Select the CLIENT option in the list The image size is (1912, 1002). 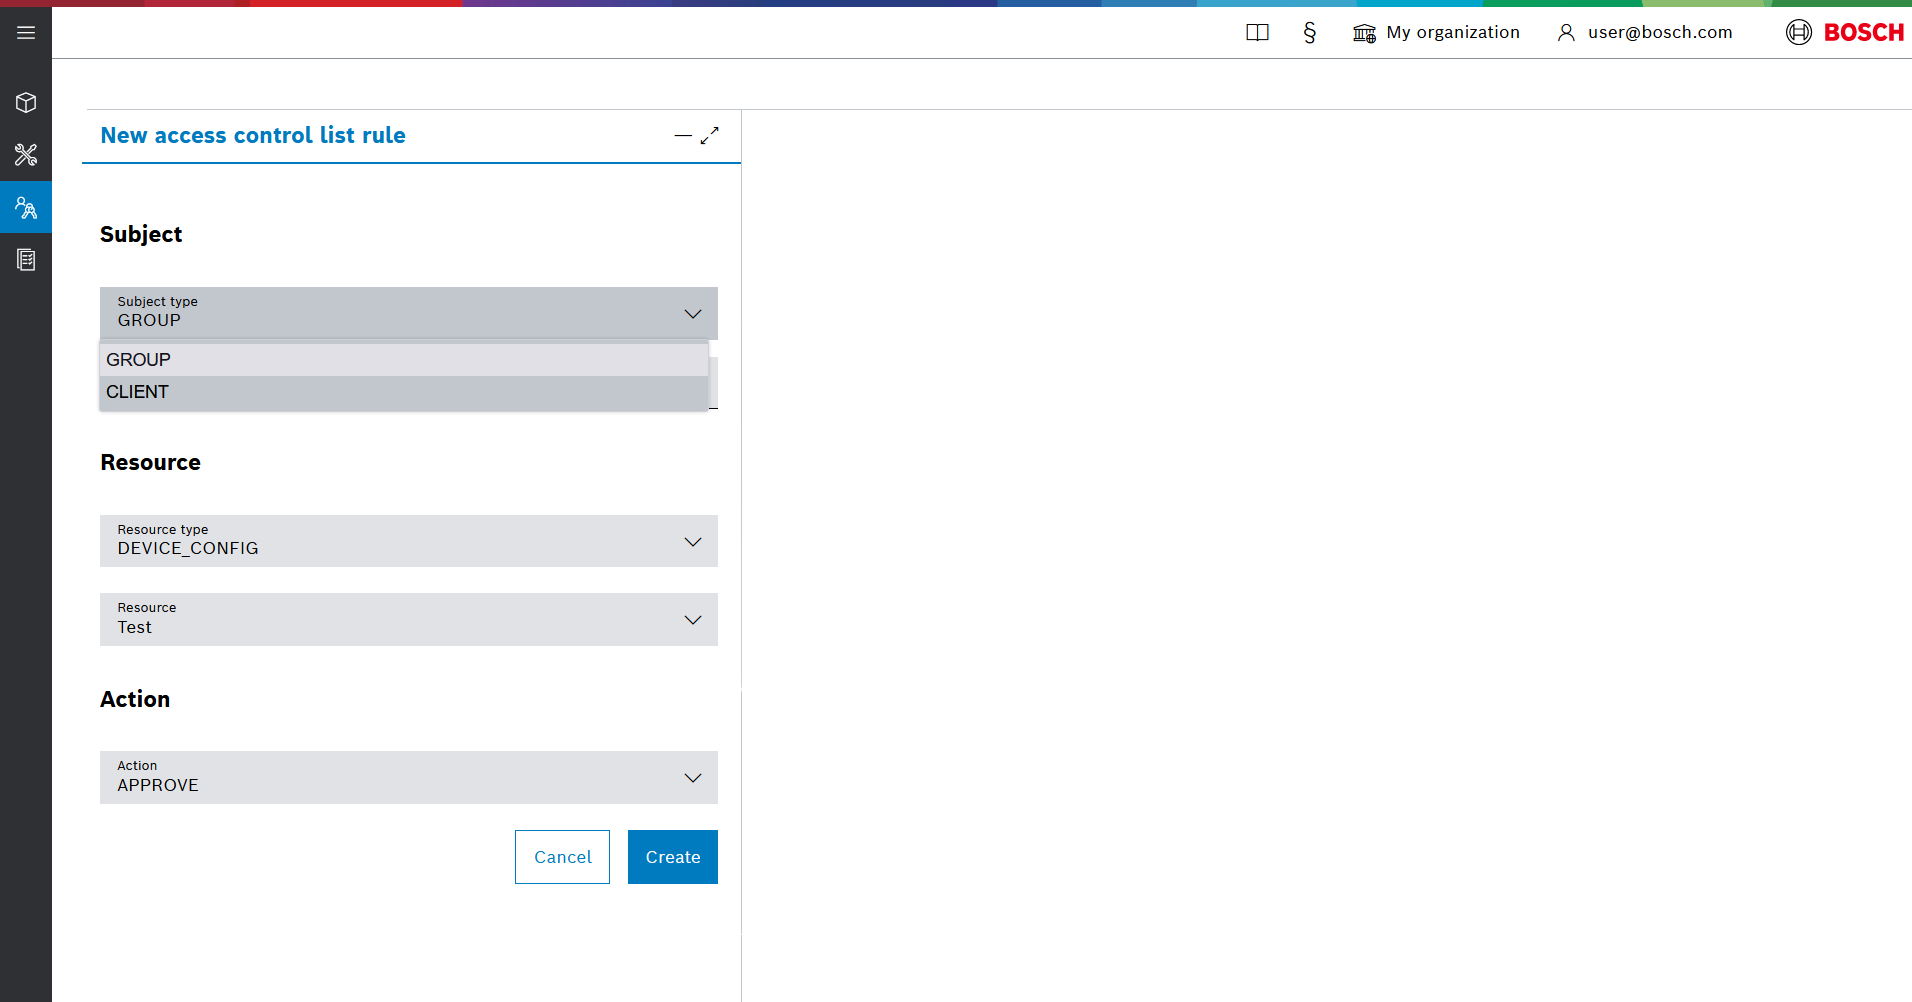[403, 393]
